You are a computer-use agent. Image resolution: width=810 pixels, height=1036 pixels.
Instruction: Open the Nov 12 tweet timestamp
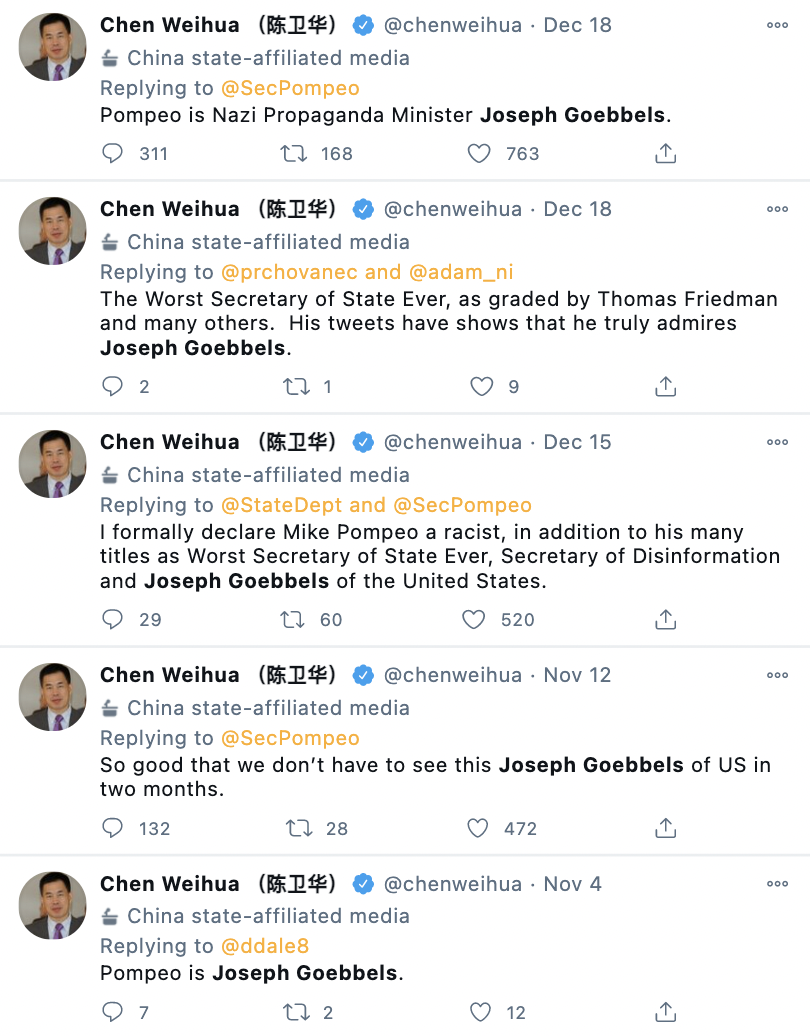click(x=576, y=675)
